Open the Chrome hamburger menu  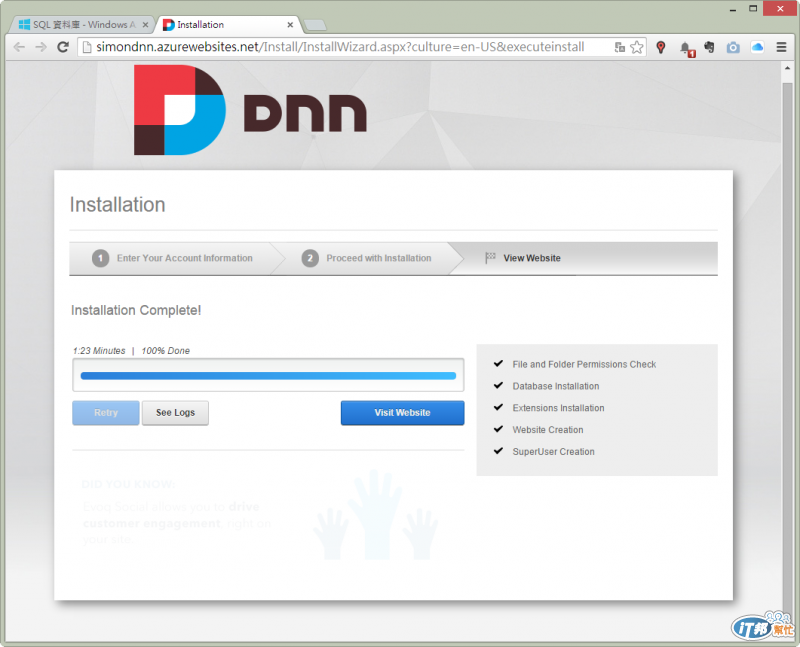781,47
